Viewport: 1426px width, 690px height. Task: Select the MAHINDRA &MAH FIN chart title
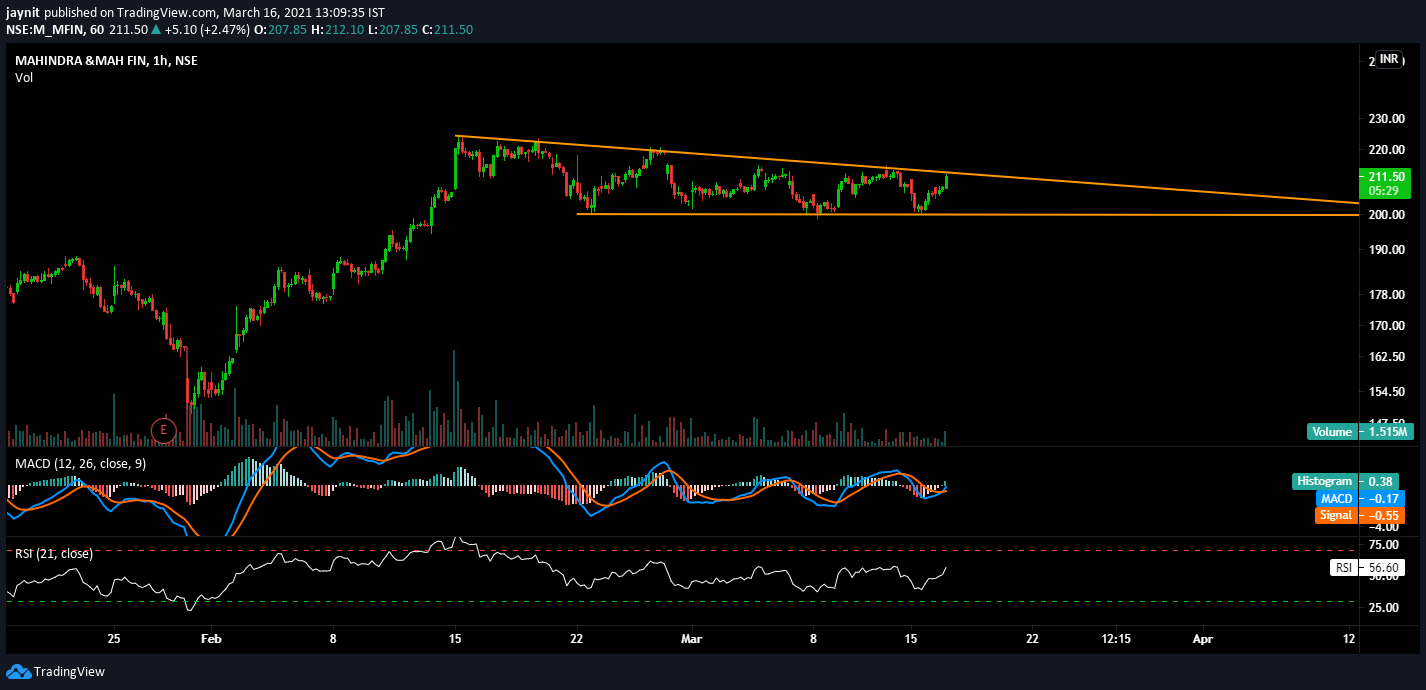106,60
